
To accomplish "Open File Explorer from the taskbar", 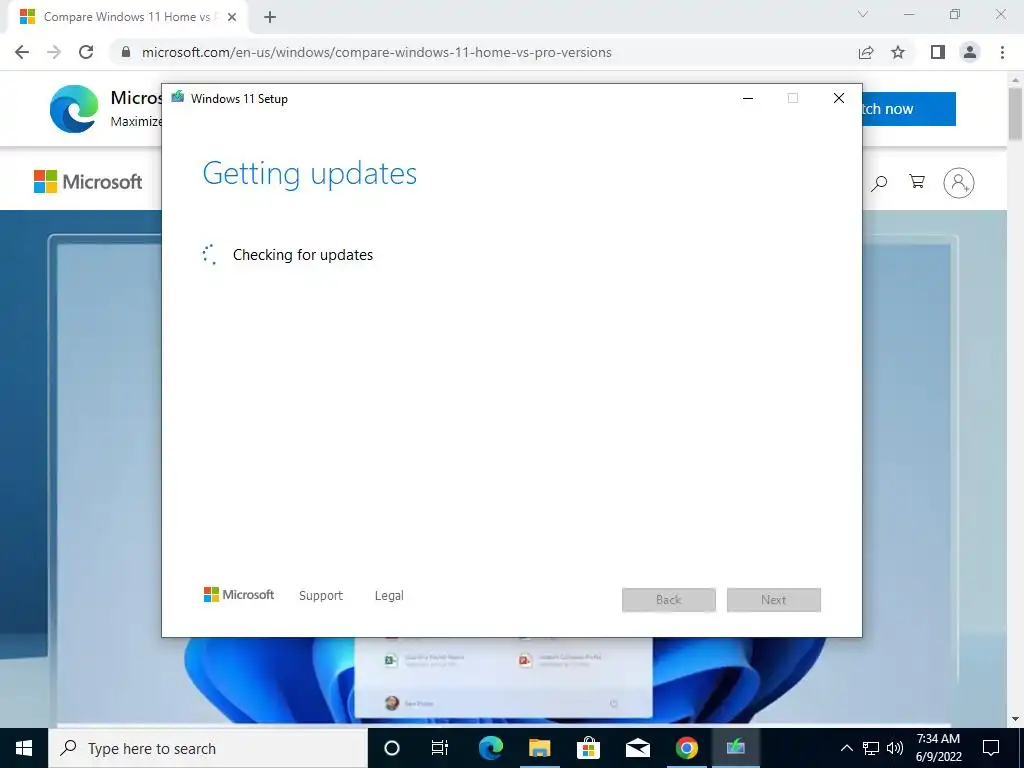I will (539, 748).
